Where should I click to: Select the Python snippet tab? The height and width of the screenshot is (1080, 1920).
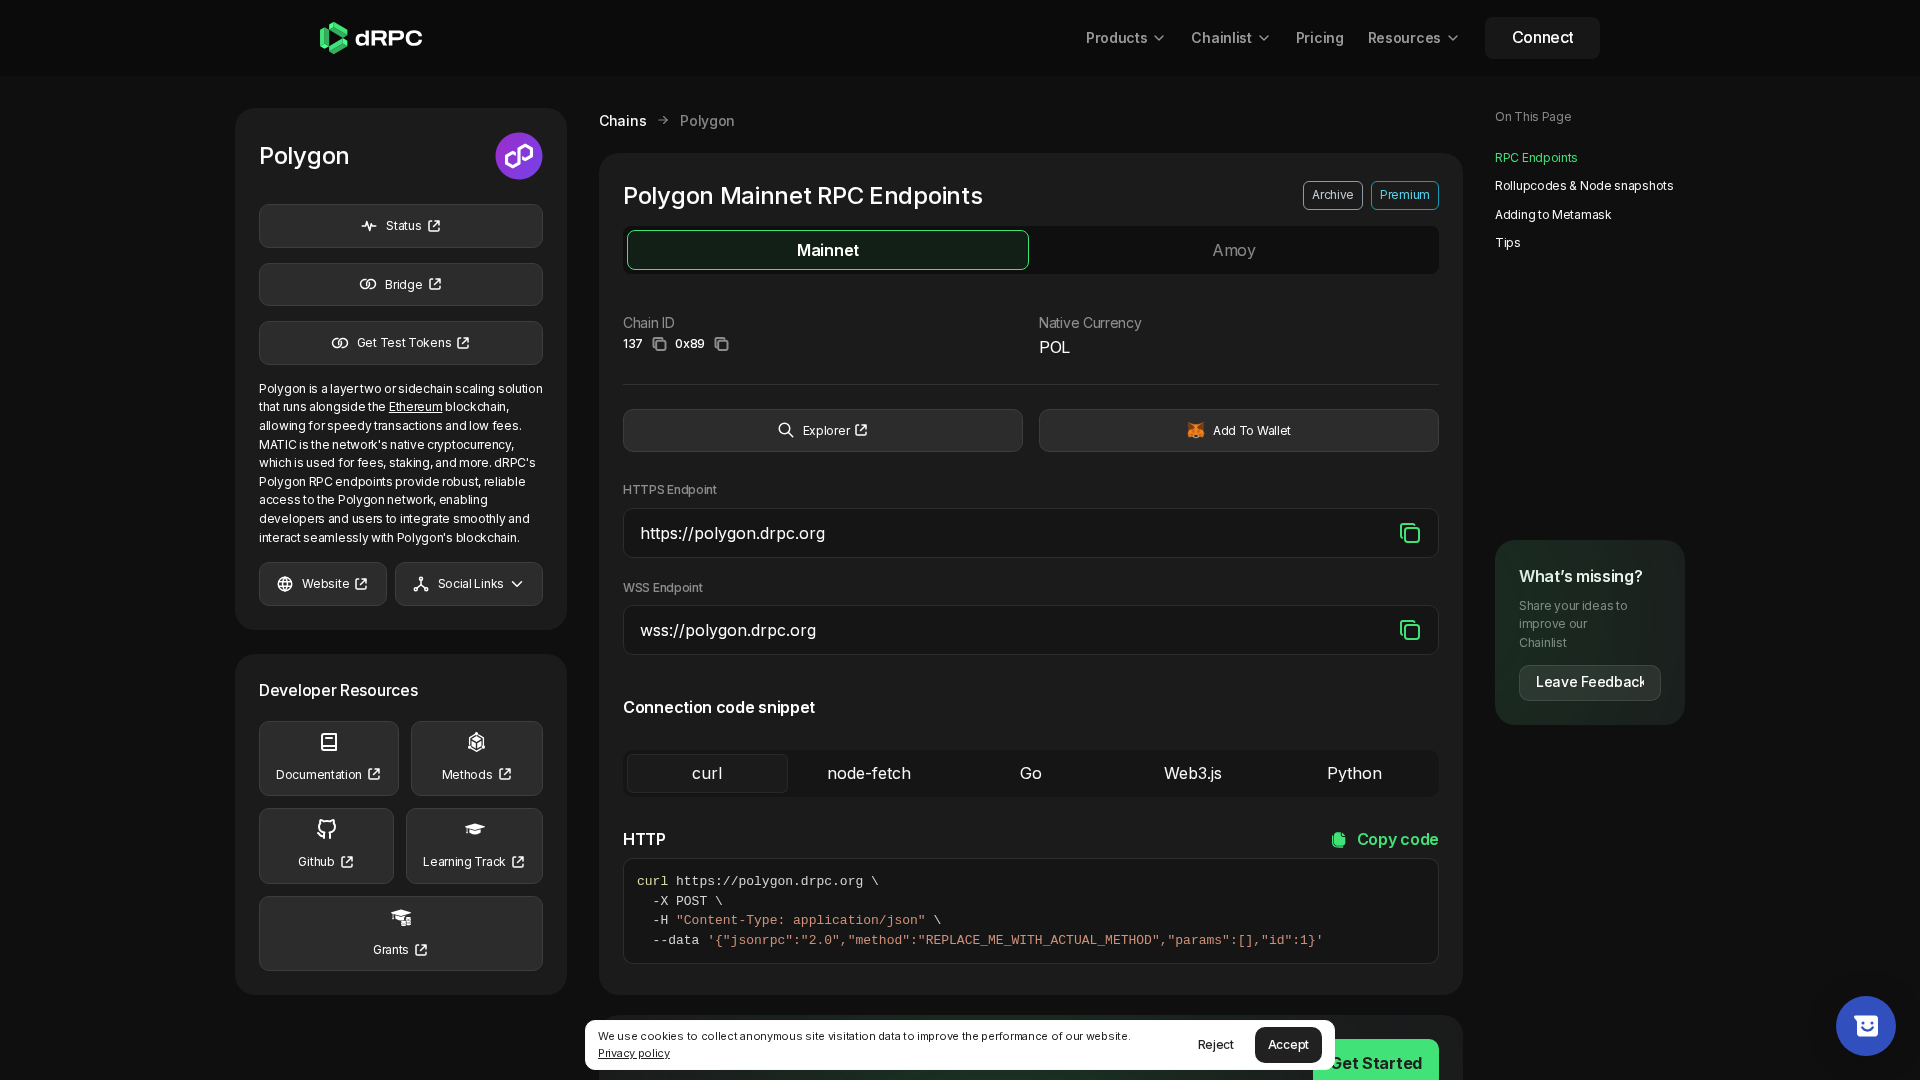click(x=1355, y=774)
